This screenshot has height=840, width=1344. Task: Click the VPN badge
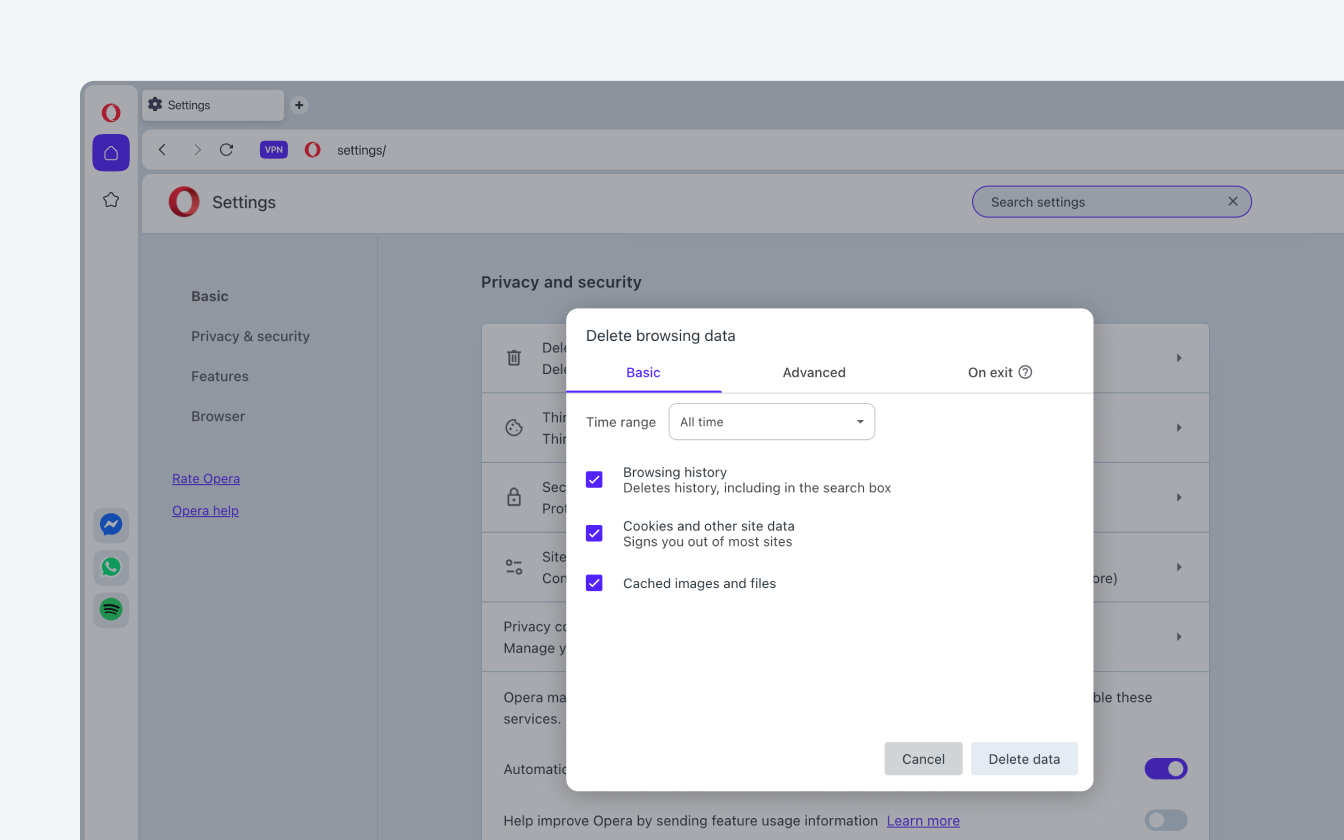(274, 150)
